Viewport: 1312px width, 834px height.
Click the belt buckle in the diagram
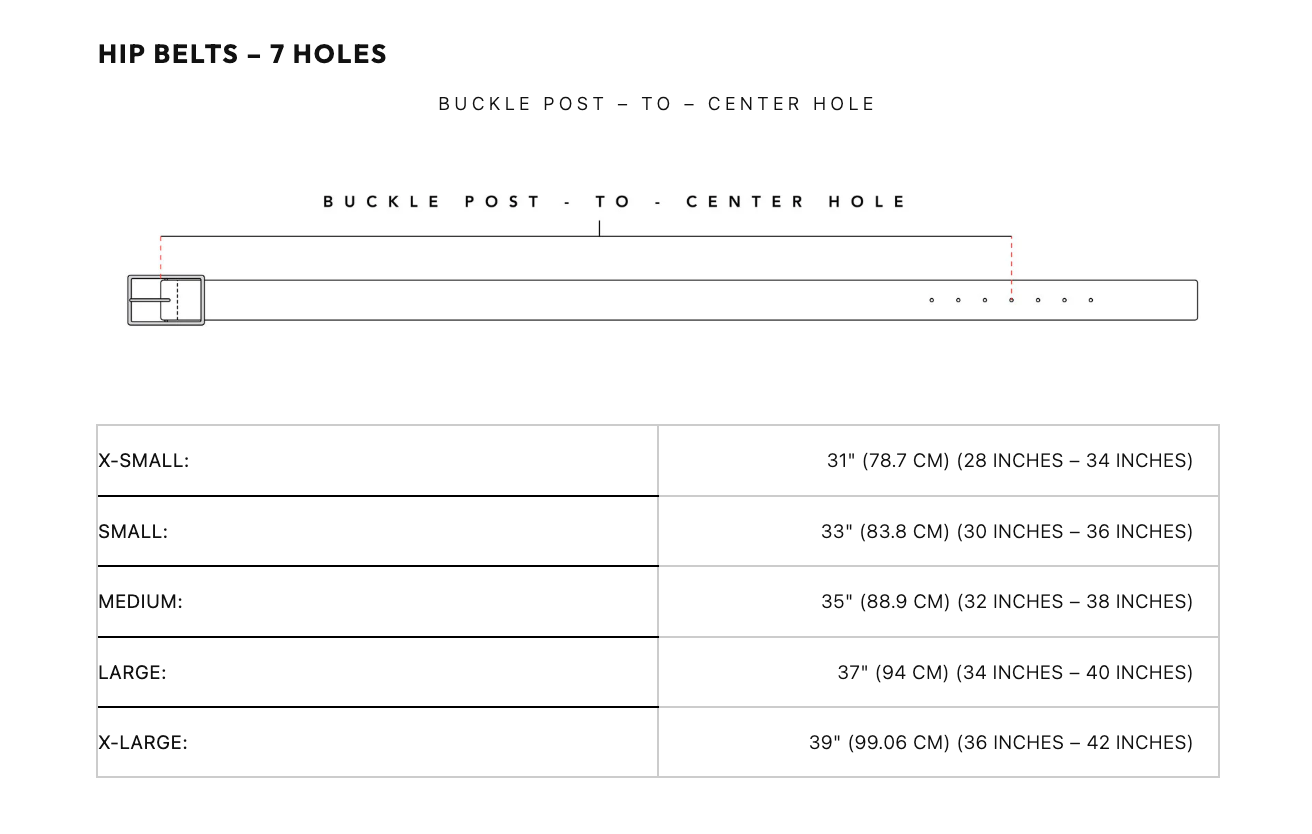(165, 300)
